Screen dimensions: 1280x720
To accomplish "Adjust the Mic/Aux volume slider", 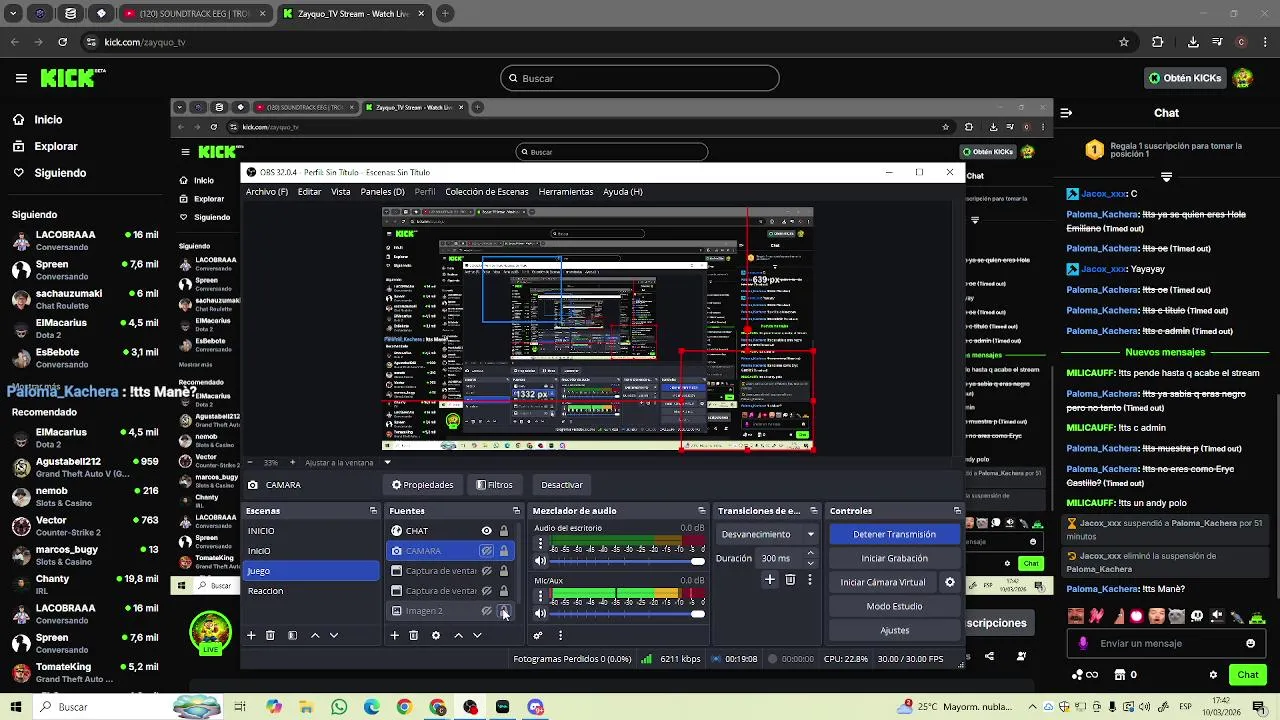I will 627,613.
